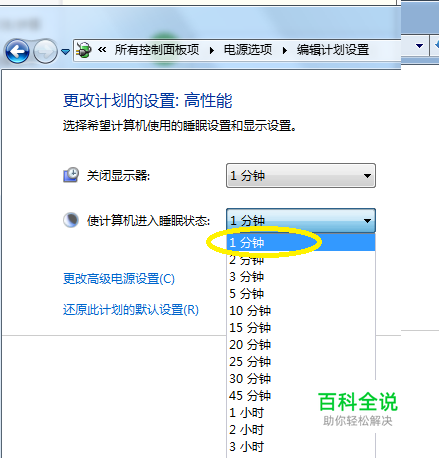This screenshot has width=439, height=458.
Task: Select 15 分钟 option
Action: 301,328
